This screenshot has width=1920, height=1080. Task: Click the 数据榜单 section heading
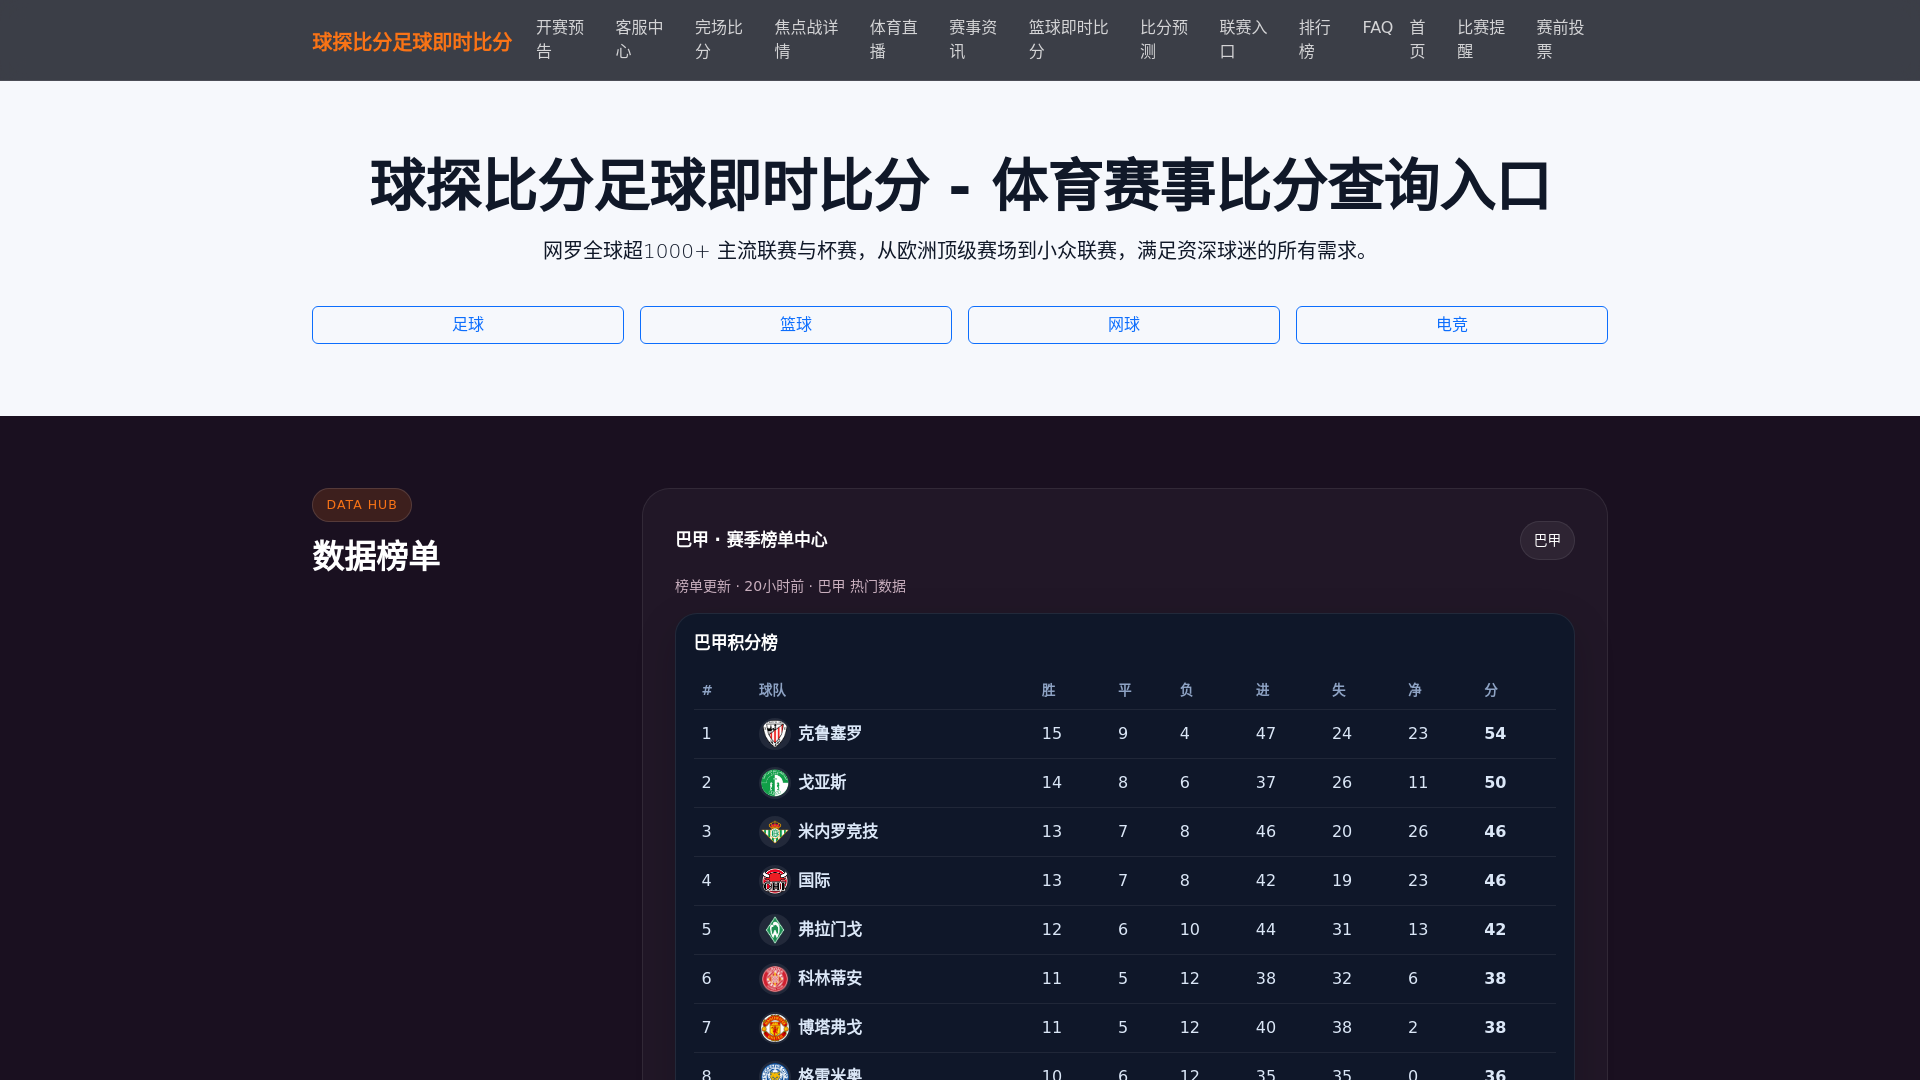pos(376,556)
